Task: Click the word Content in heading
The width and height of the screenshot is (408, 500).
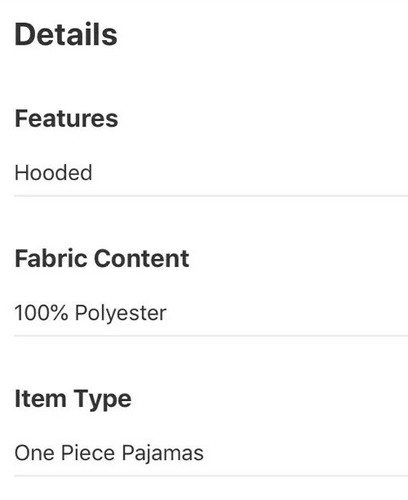Action: [x=142, y=259]
